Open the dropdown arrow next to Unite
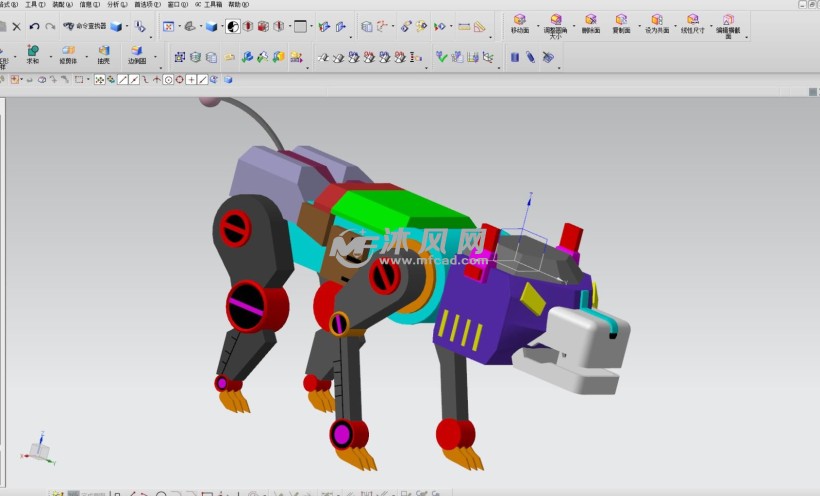This screenshot has width=820, height=496. coord(51,57)
